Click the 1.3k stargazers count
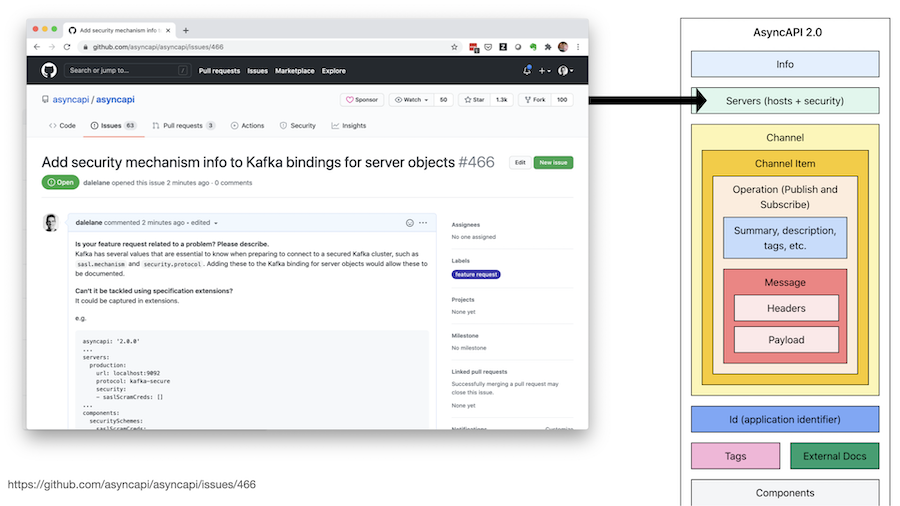Image resolution: width=900 pixels, height=506 pixels. pyautogui.click(x=502, y=100)
